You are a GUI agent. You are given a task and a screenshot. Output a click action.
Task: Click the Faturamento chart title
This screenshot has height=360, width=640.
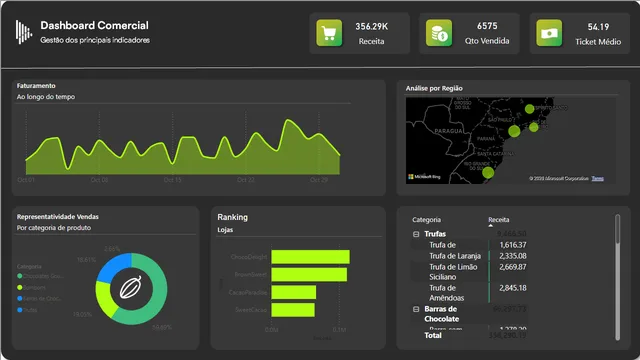(x=36, y=86)
